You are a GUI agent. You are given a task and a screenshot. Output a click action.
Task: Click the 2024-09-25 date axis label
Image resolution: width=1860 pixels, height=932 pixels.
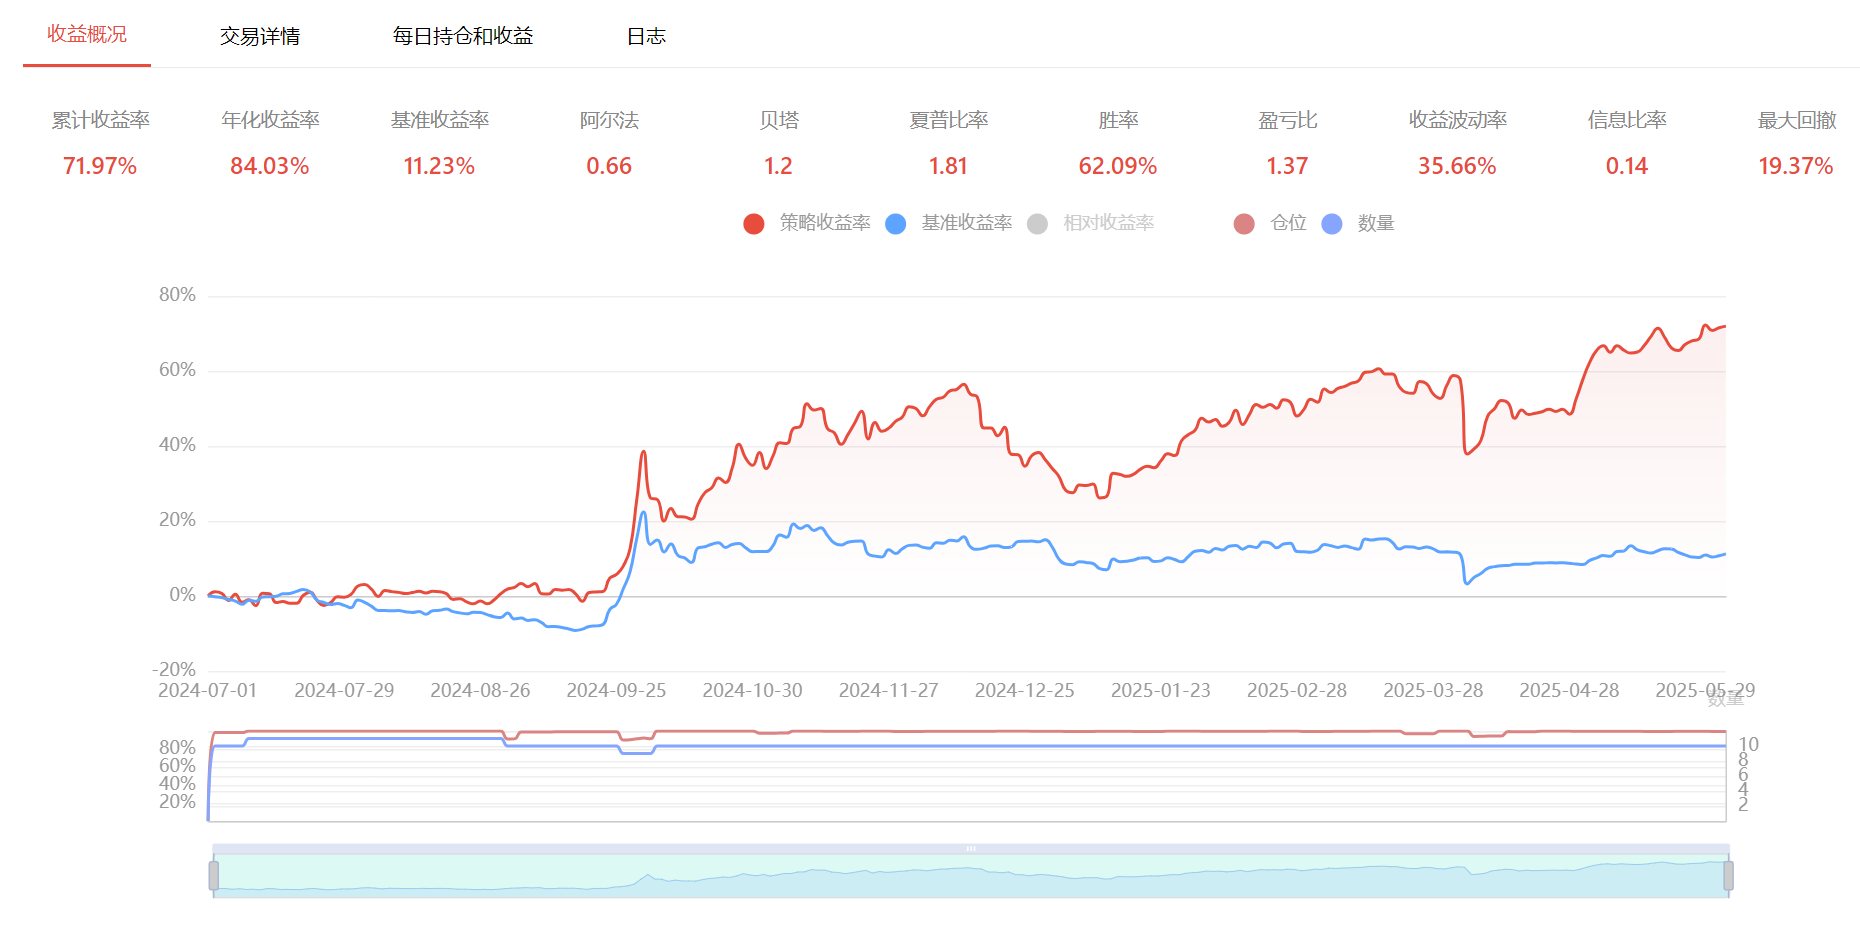click(x=616, y=690)
